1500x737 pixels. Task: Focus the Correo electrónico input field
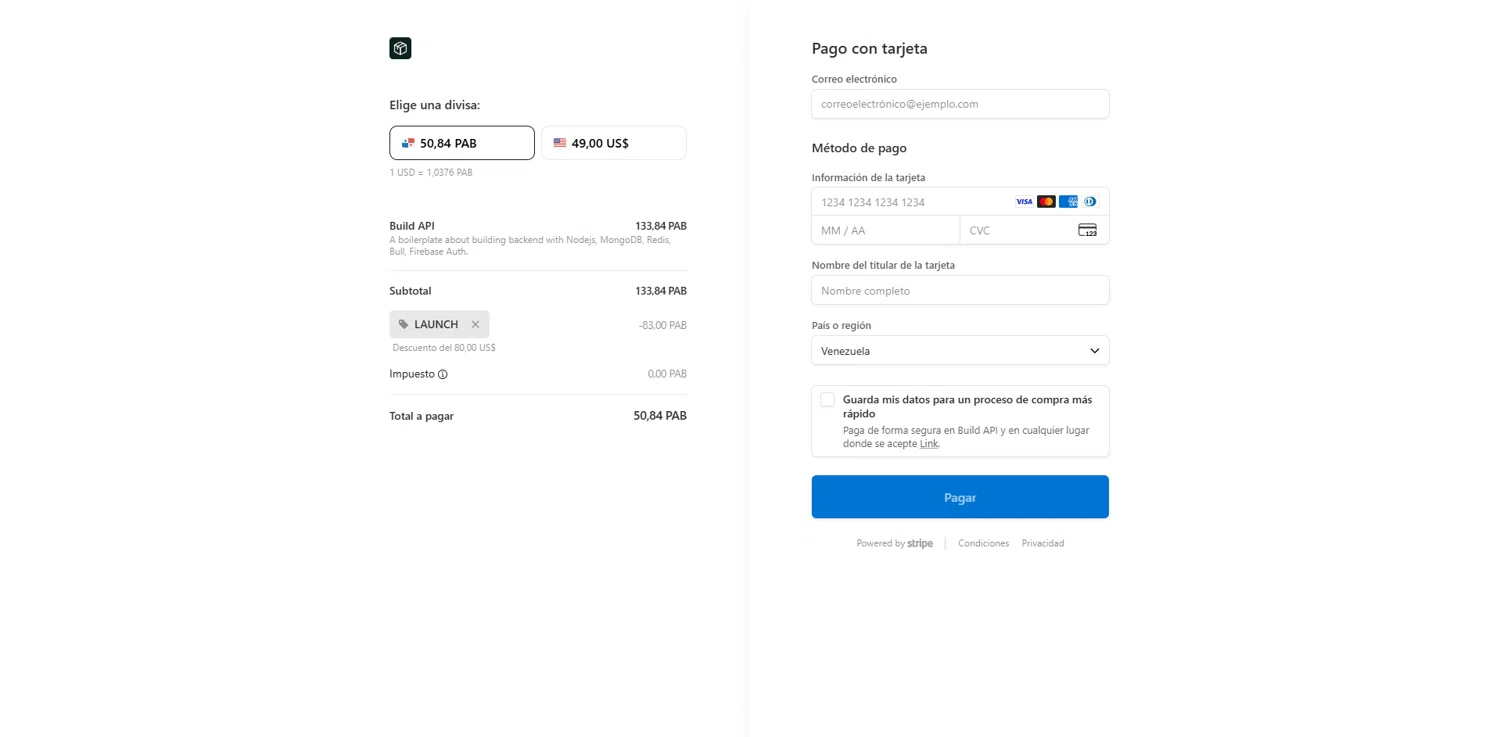click(960, 104)
